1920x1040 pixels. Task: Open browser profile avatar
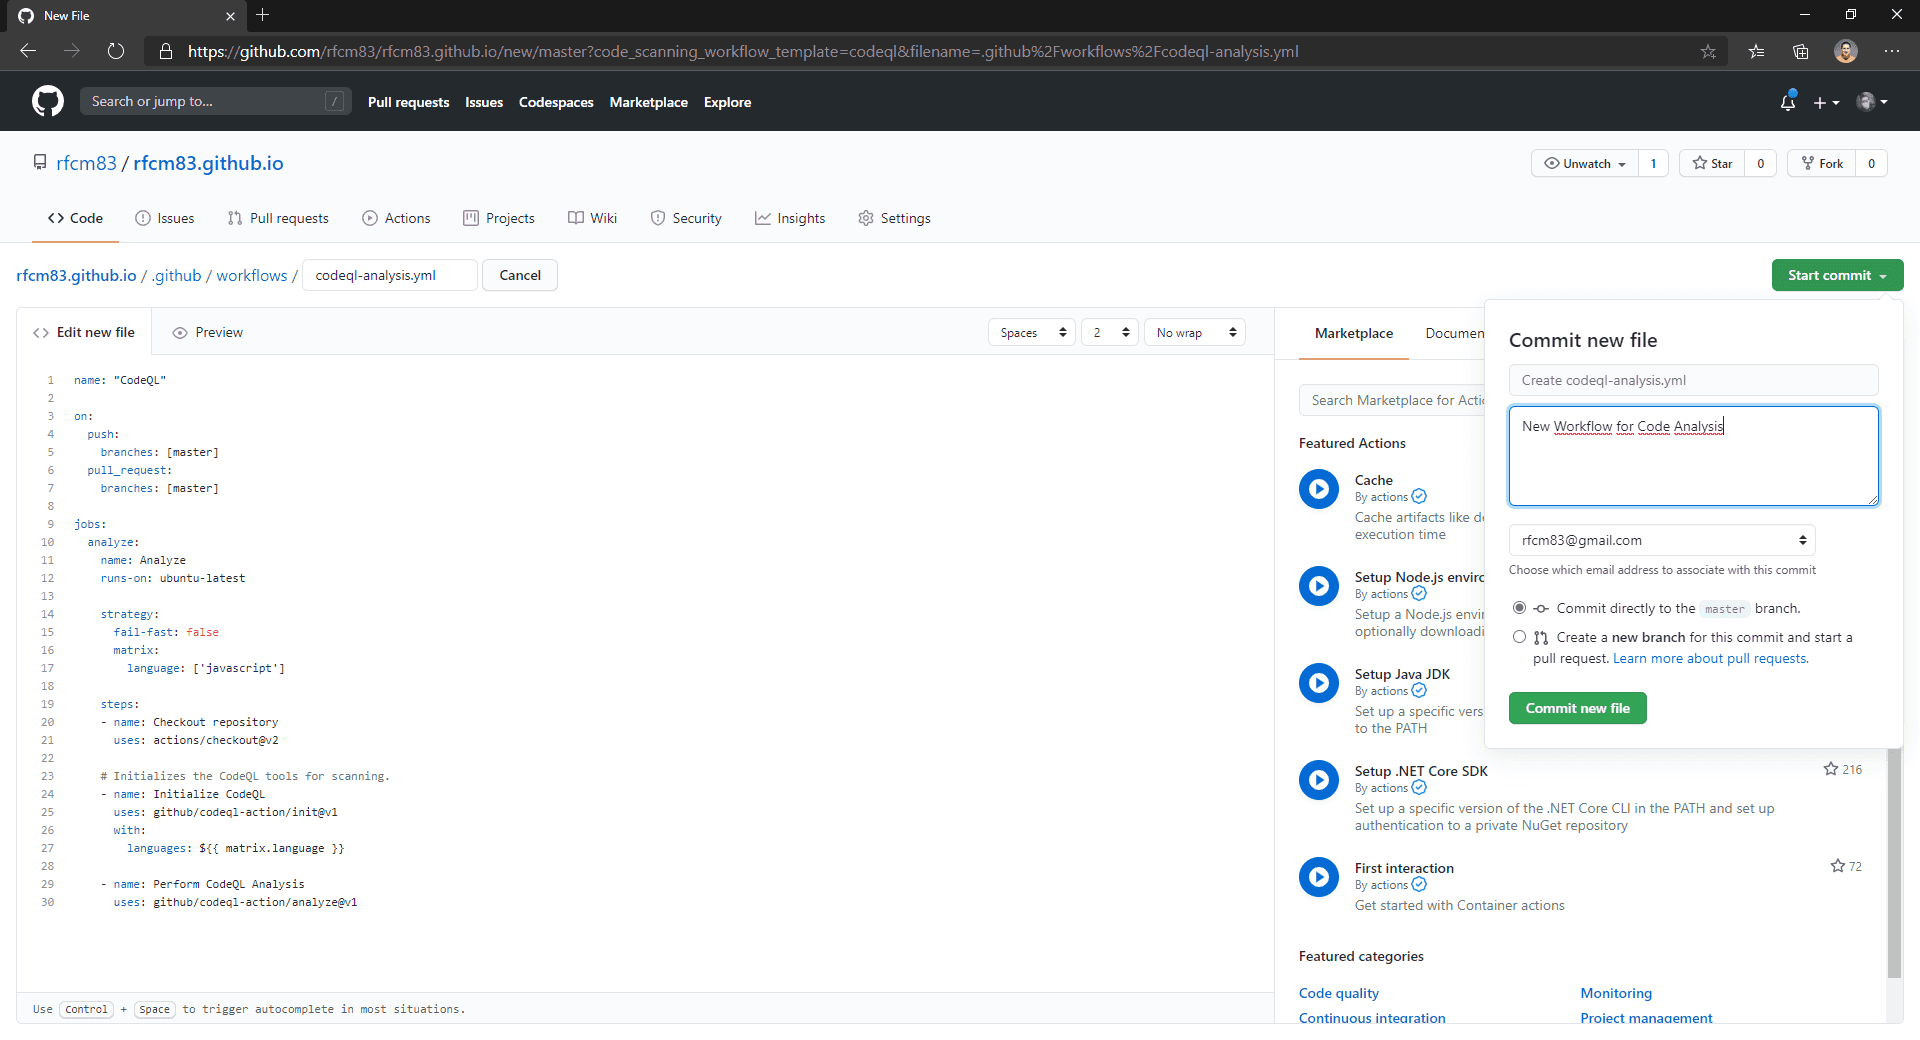click(1846, 51)
